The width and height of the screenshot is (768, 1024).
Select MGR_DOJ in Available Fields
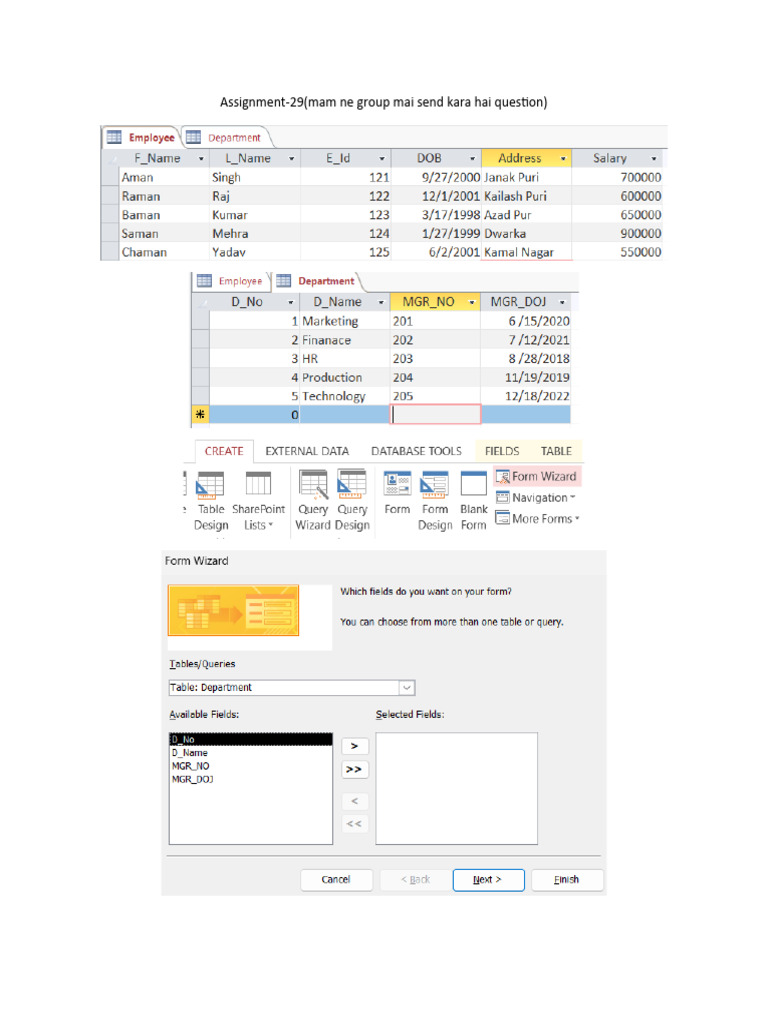click(x=251, y=779)
